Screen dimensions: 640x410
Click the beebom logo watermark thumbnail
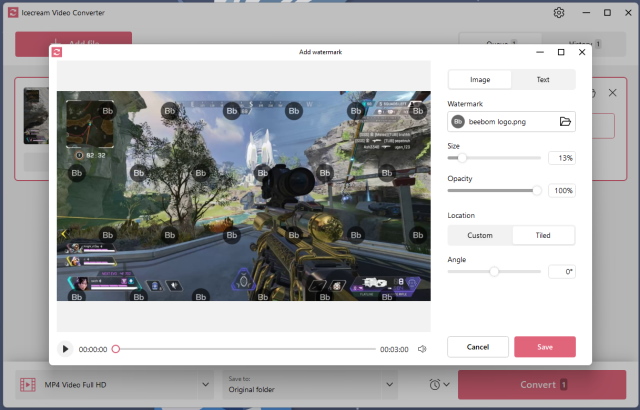tap(459, 122)
